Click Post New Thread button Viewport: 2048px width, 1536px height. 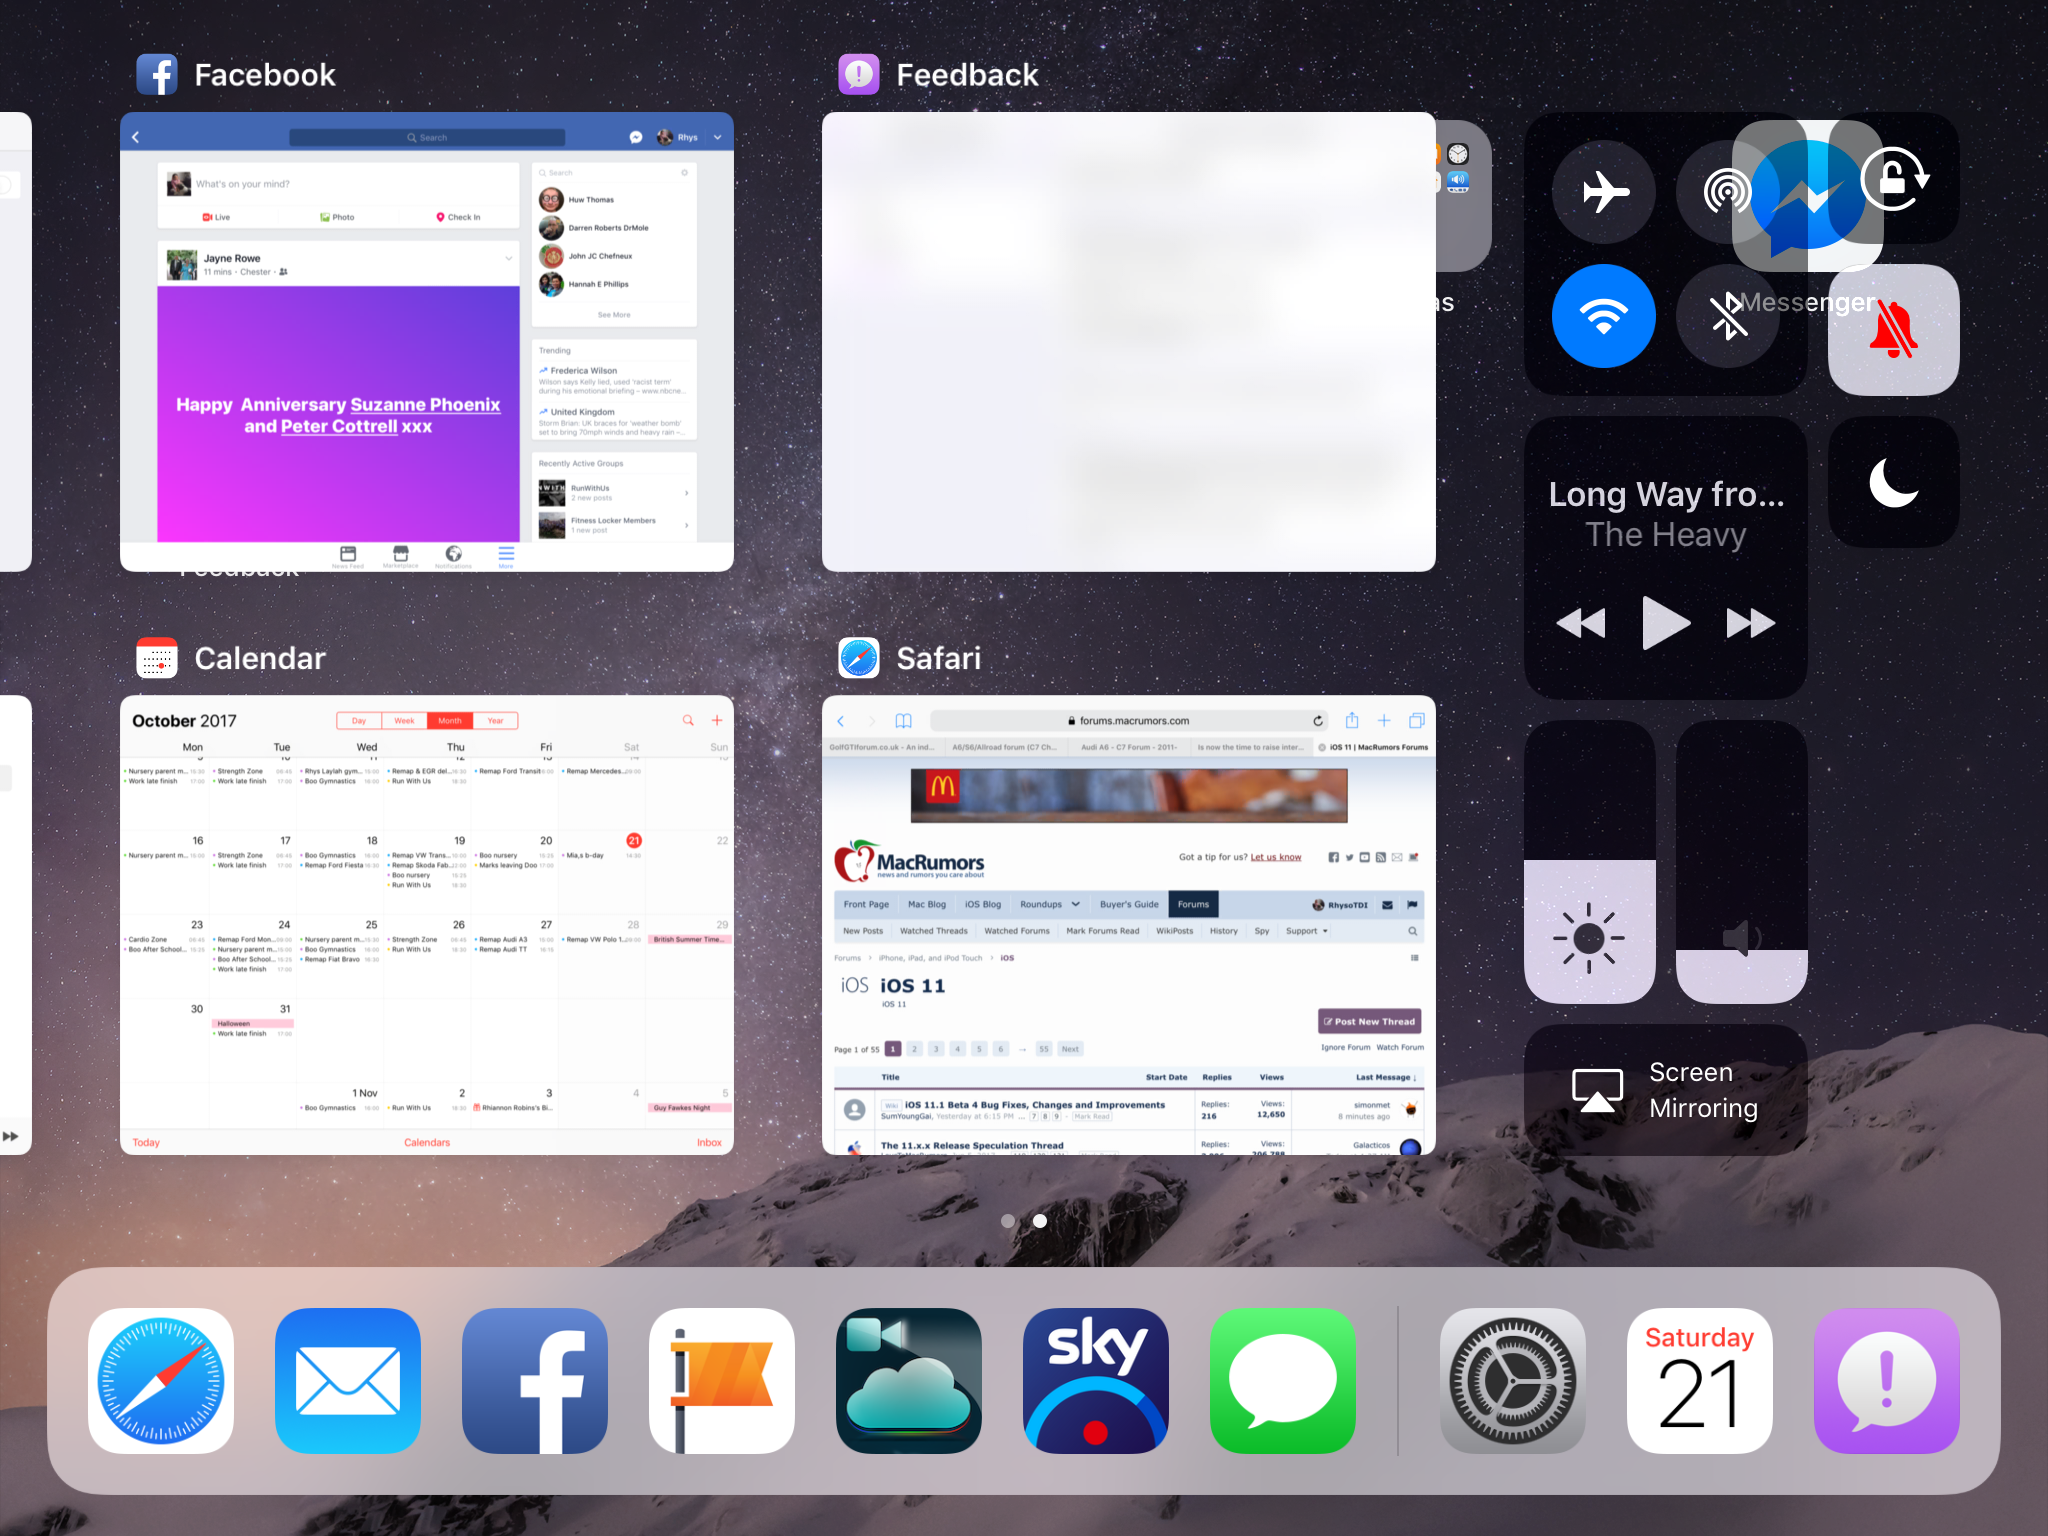pos(1369,1021)
